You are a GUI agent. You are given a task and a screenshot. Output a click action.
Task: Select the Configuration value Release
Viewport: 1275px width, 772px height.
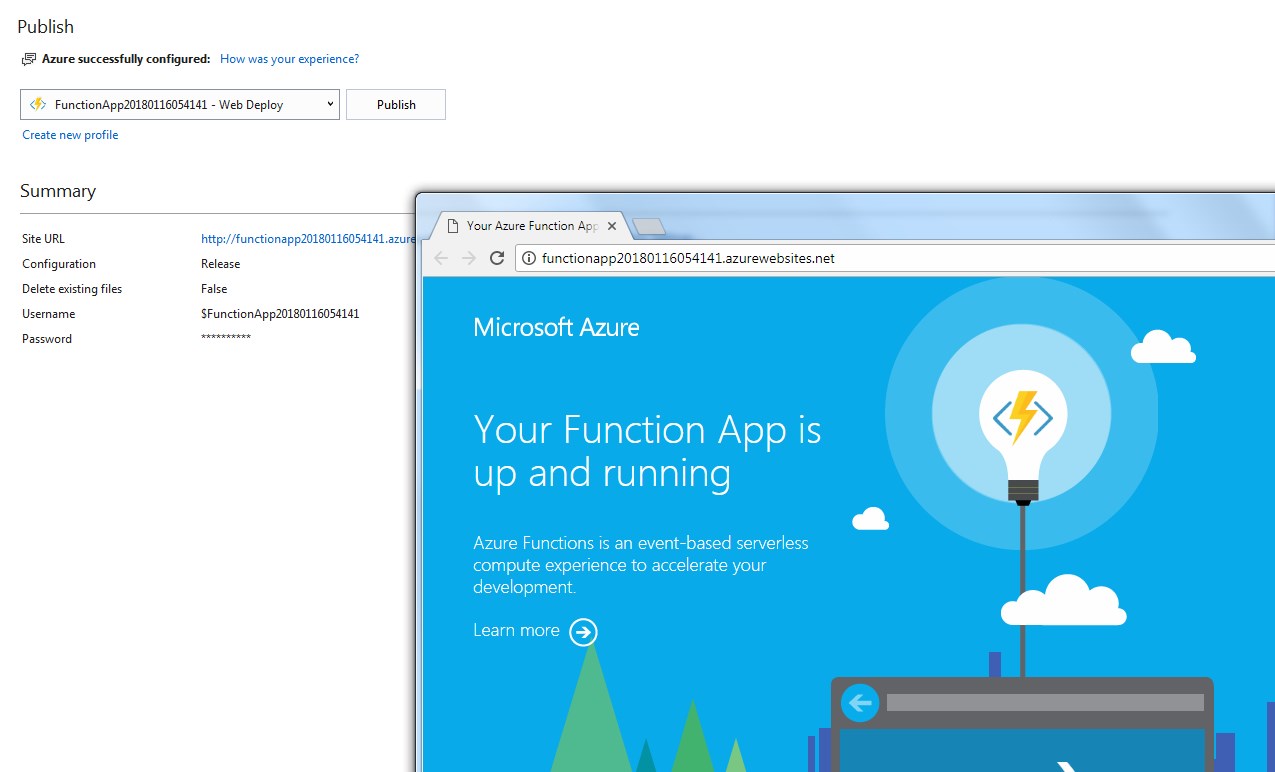click(x=221, y=264)
